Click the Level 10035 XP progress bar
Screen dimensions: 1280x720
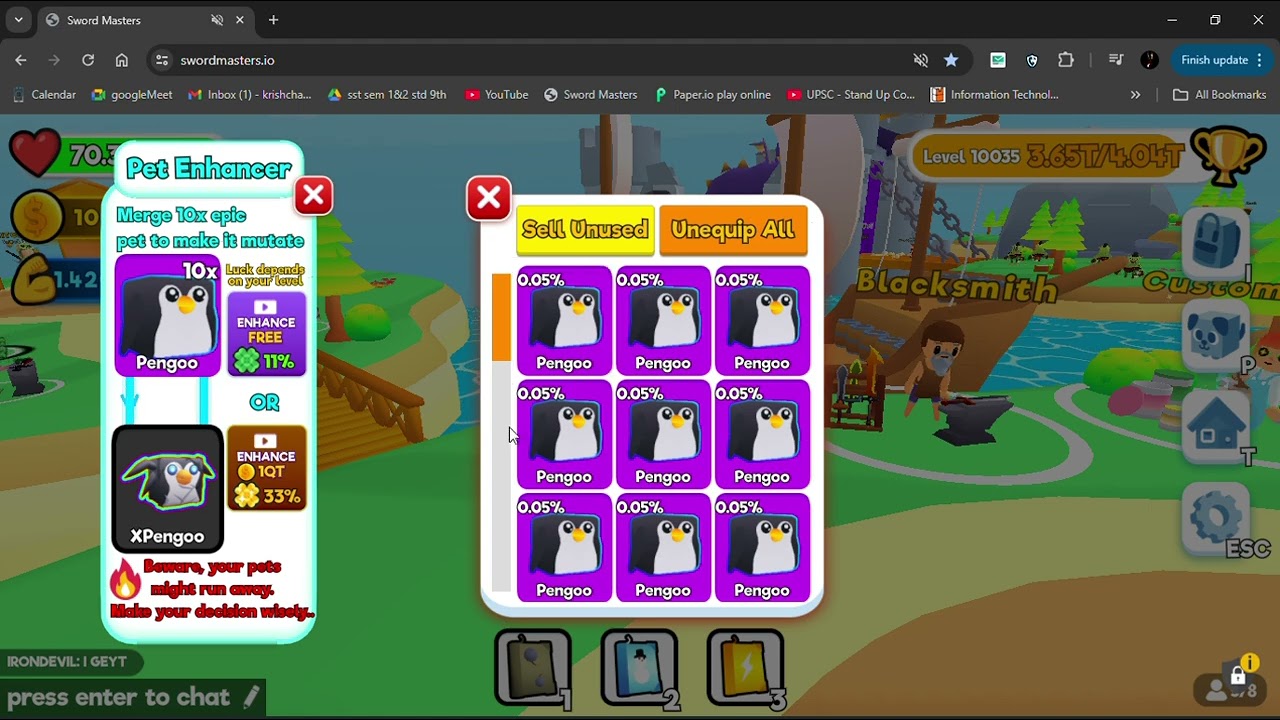(x=1051, y=158)
